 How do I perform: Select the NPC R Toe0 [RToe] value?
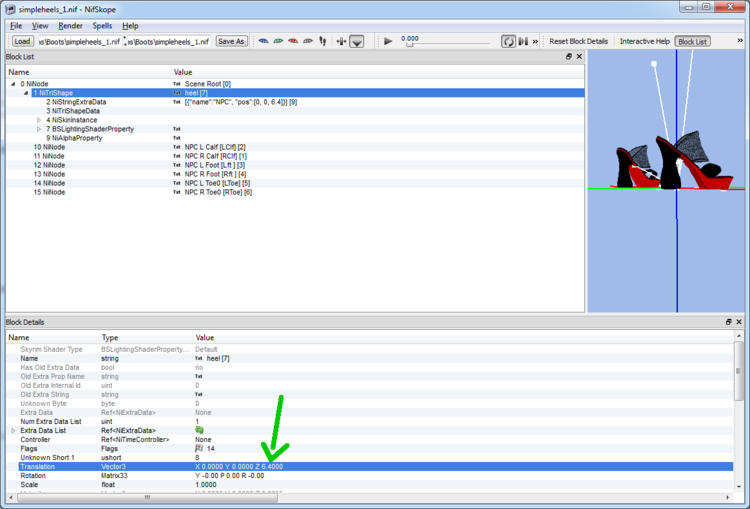click(218, 192)
